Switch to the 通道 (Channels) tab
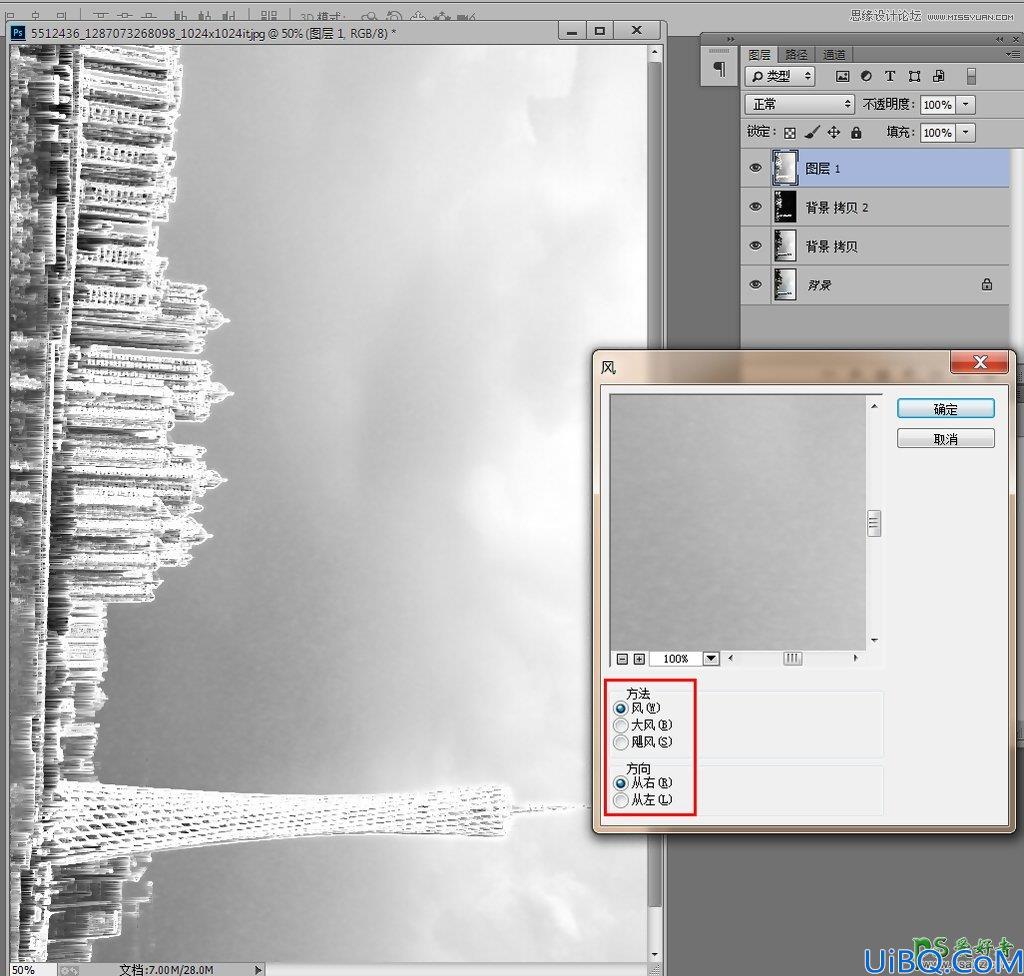Screen dimensions: 1024x976 tap(834, 55)
